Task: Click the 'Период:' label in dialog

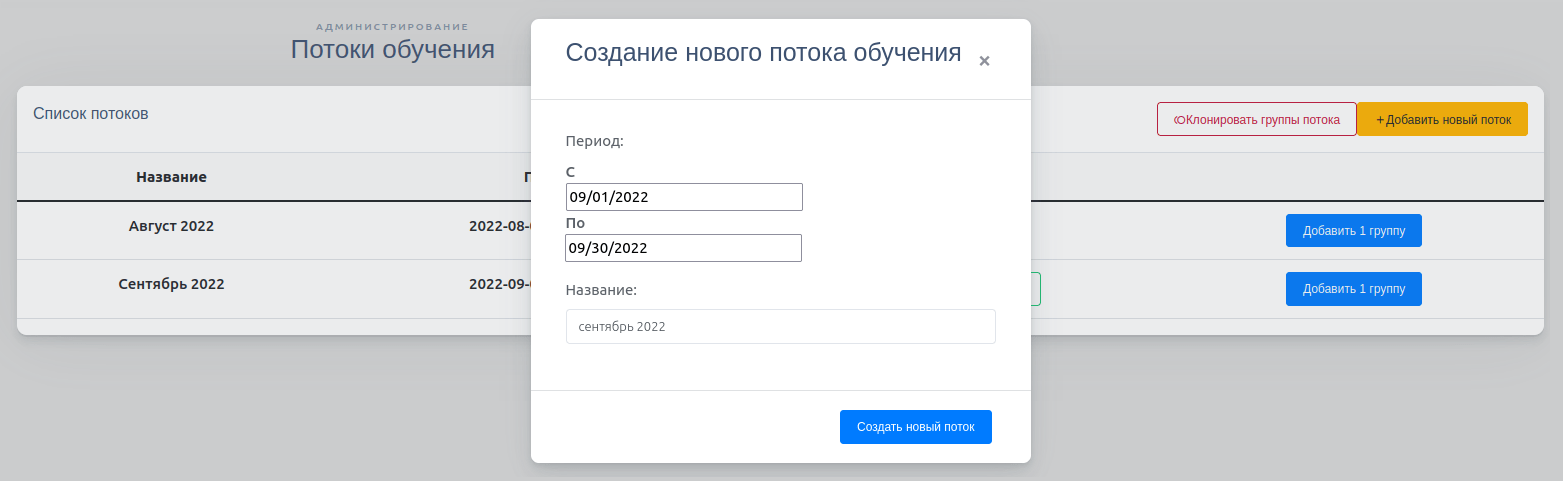Action: 595,141
